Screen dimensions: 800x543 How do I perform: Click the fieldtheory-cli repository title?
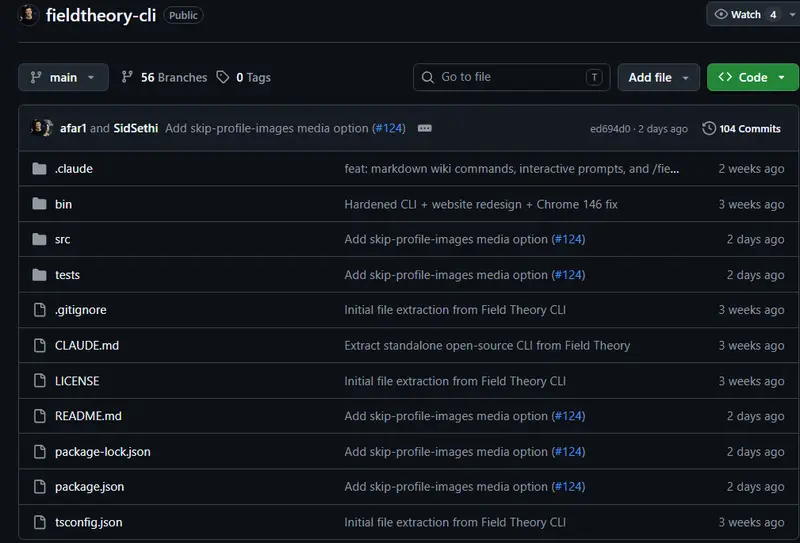coord(101,15)
